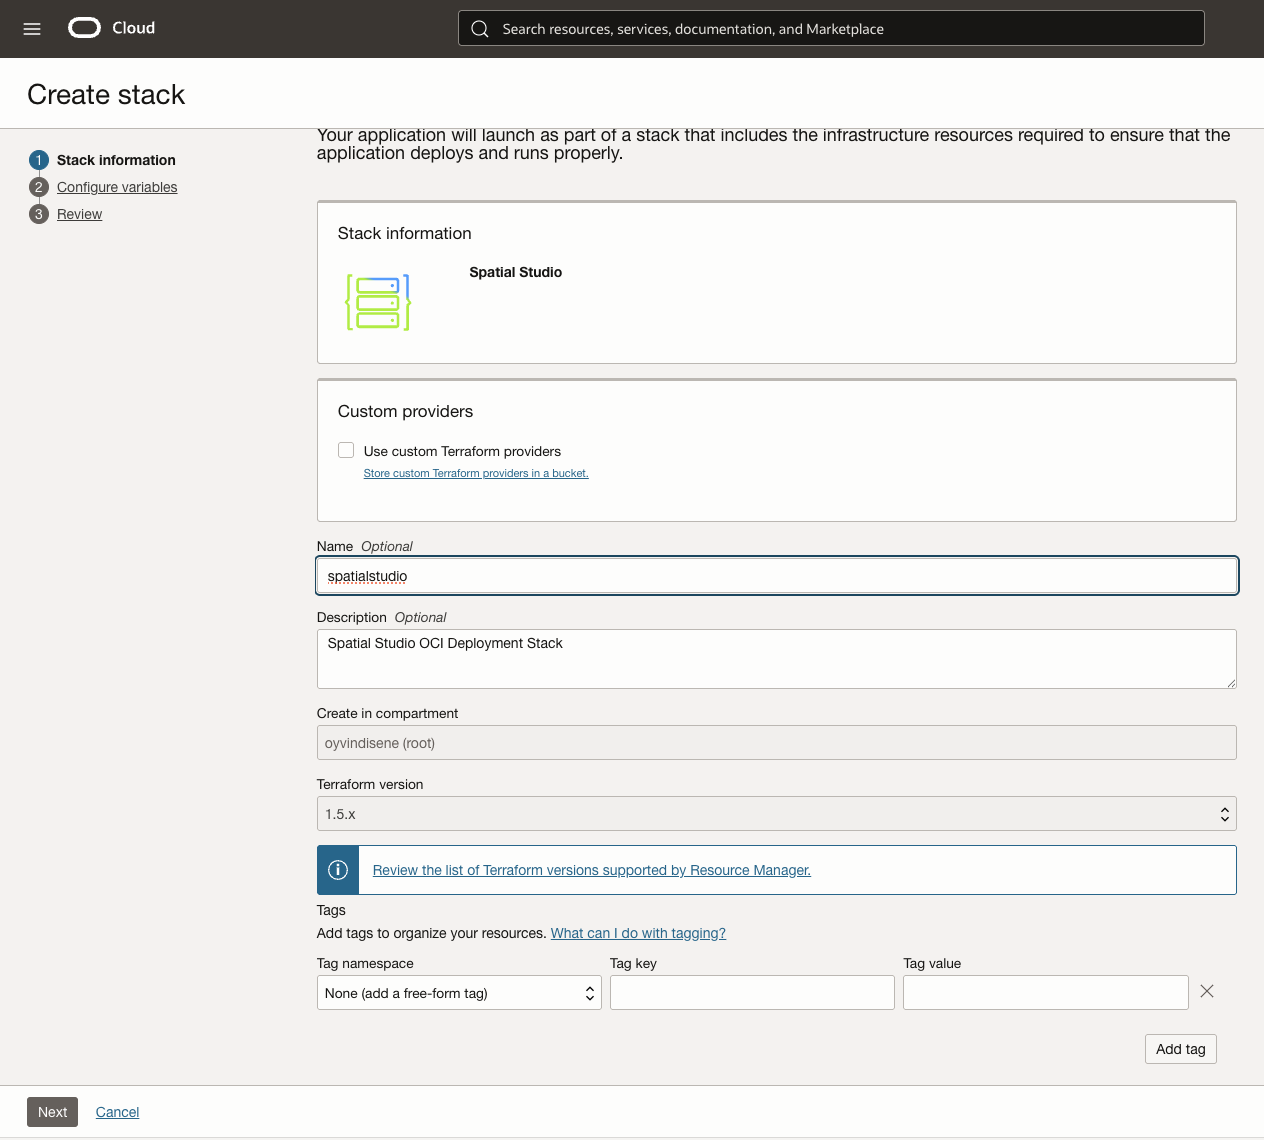Click the Add tag button
1264x1140 pixels.
[x=1180, y=1049]
